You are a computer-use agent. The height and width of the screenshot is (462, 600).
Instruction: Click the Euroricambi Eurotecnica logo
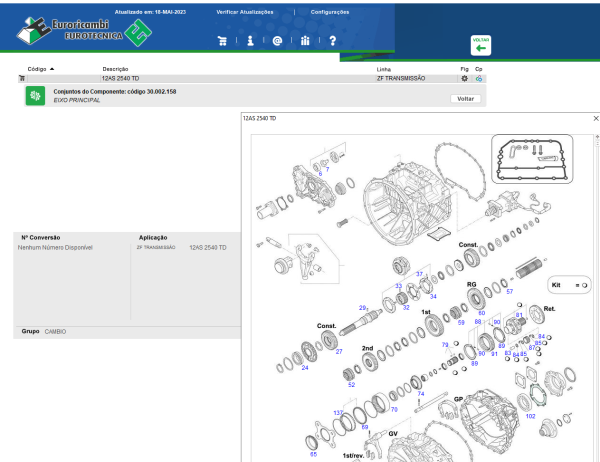pos(84,31)
